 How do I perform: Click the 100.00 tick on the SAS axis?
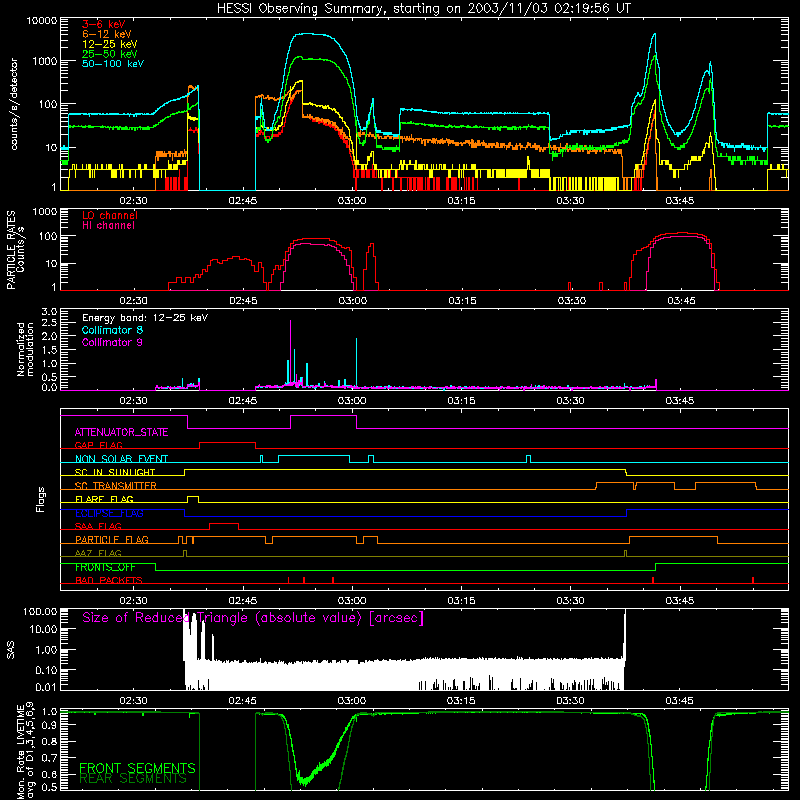(40, 611)
